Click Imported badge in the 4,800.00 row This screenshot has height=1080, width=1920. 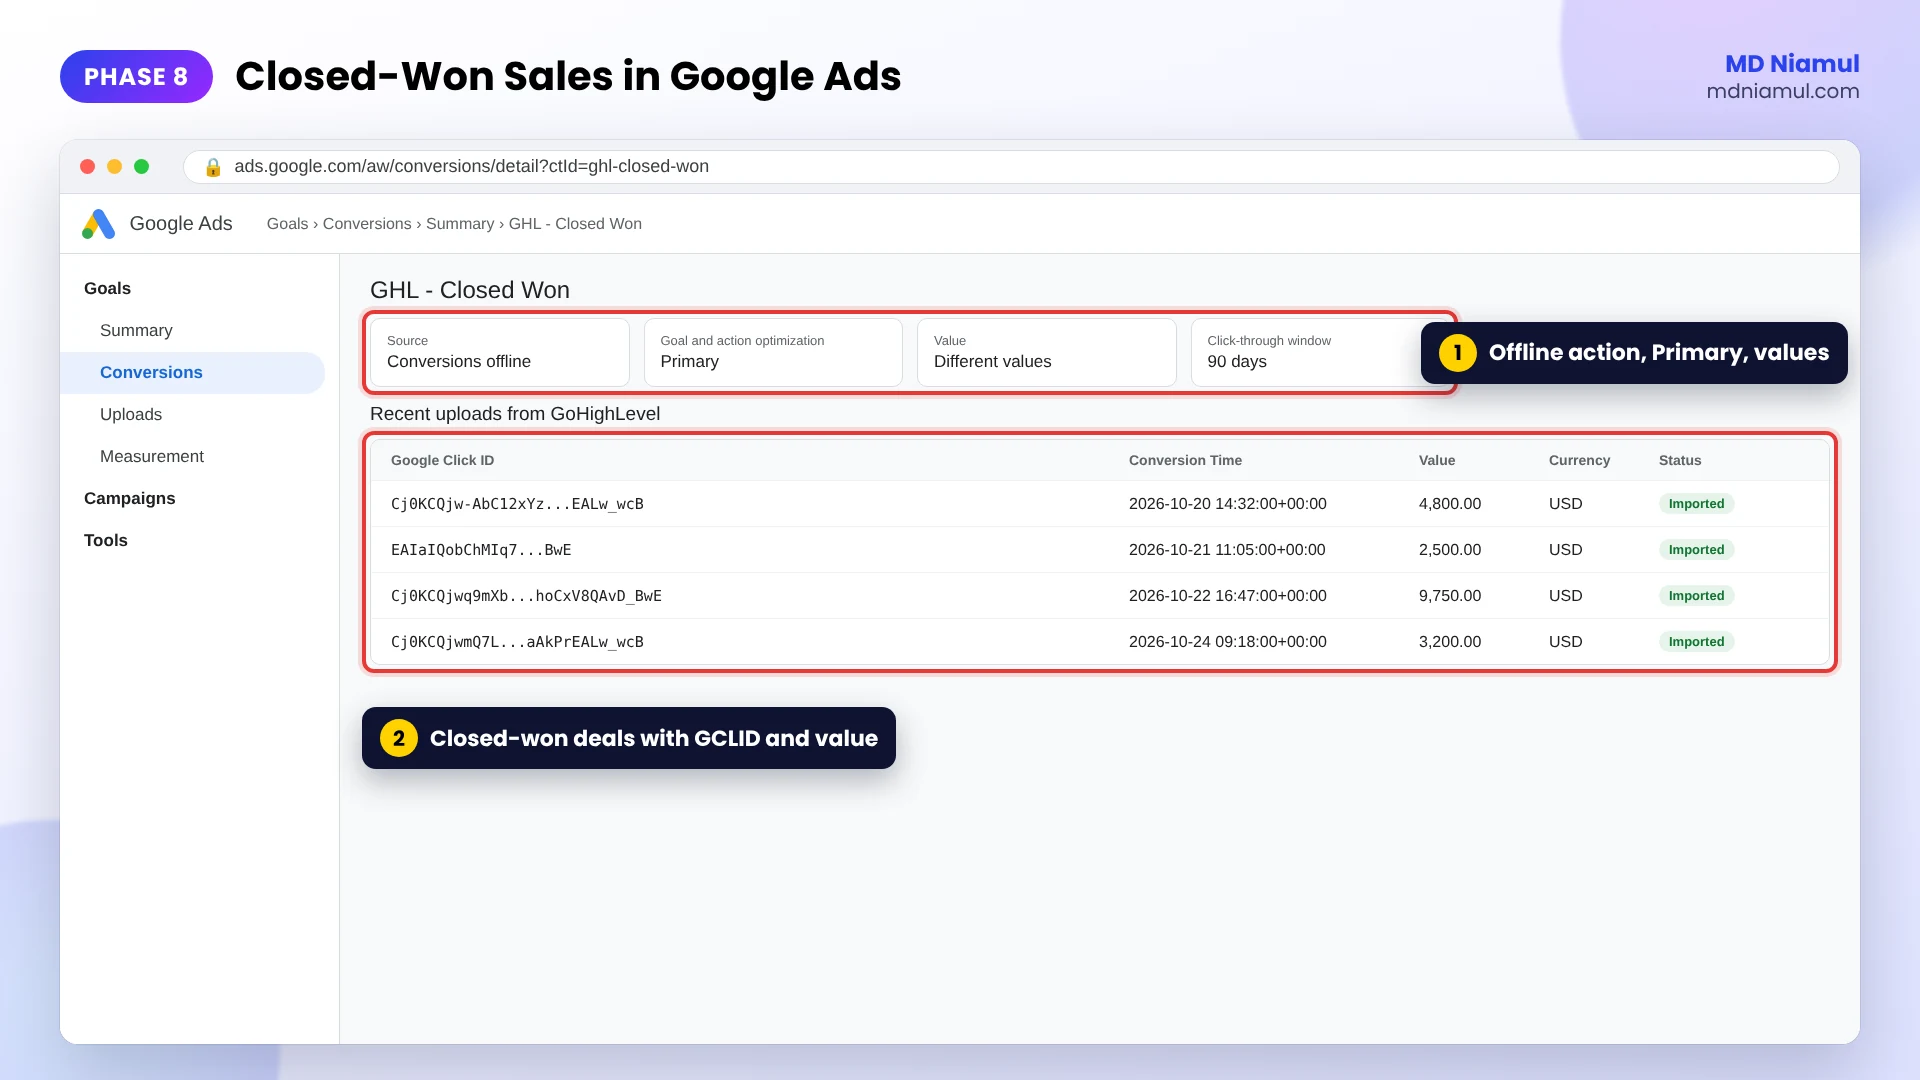pos(1696,504)
